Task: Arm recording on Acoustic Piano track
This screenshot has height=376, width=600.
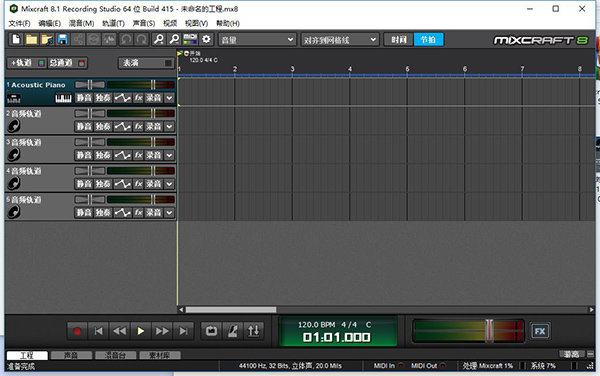Action: [x=153, y=98]
